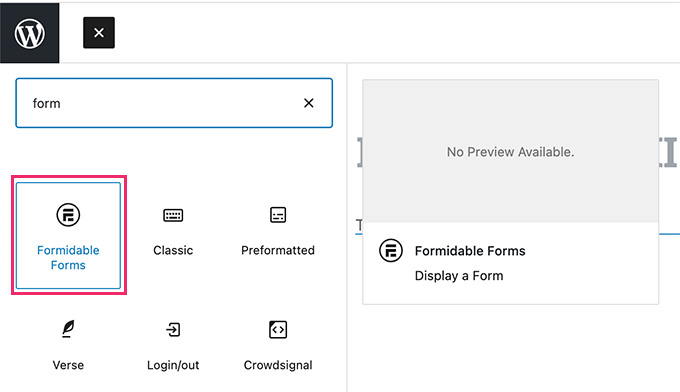Click the Classic block label

click(173, 250)
